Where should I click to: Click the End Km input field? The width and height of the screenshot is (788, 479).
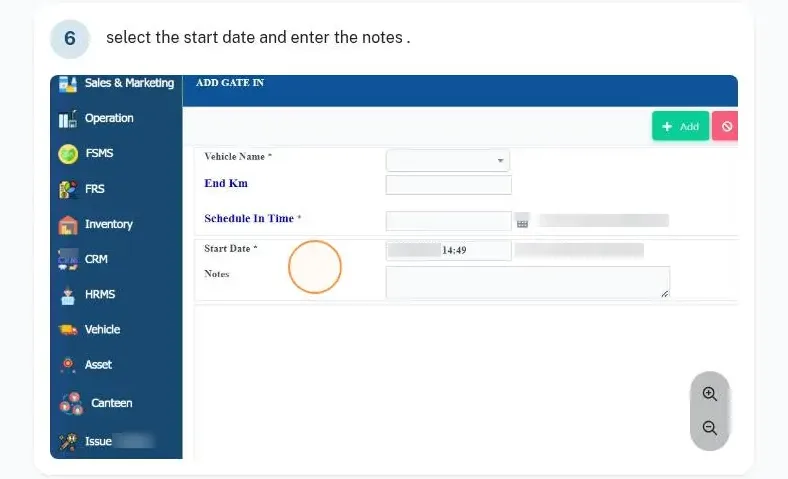click(x=448, y=185)
